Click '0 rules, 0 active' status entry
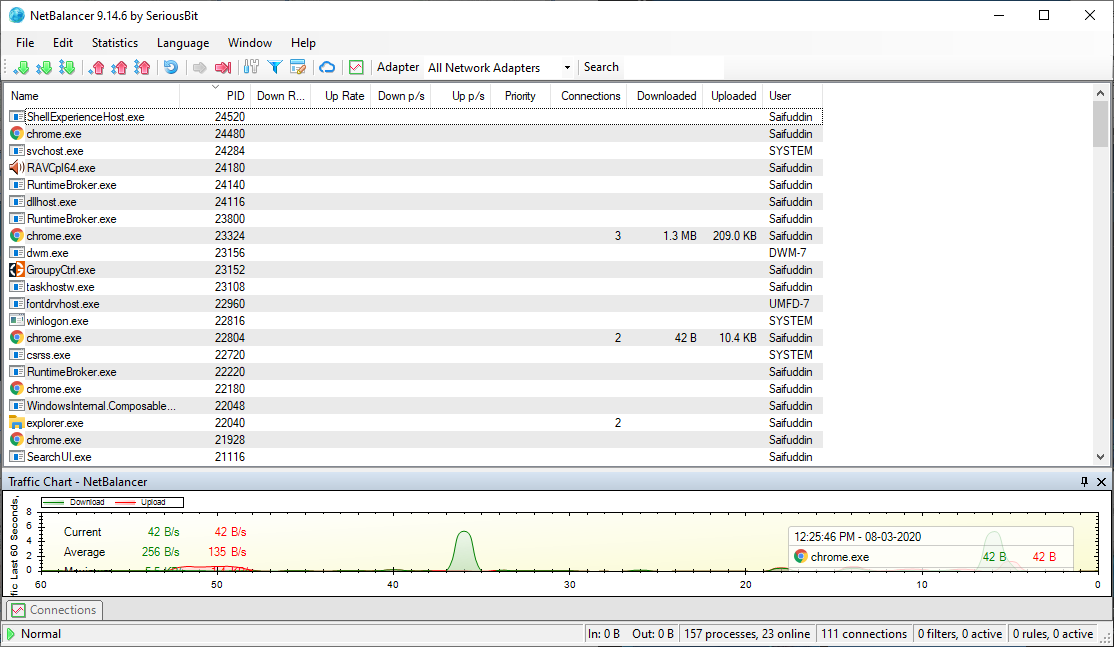1114x647 pixels. pyautogui.click(x=1053, y=634)
